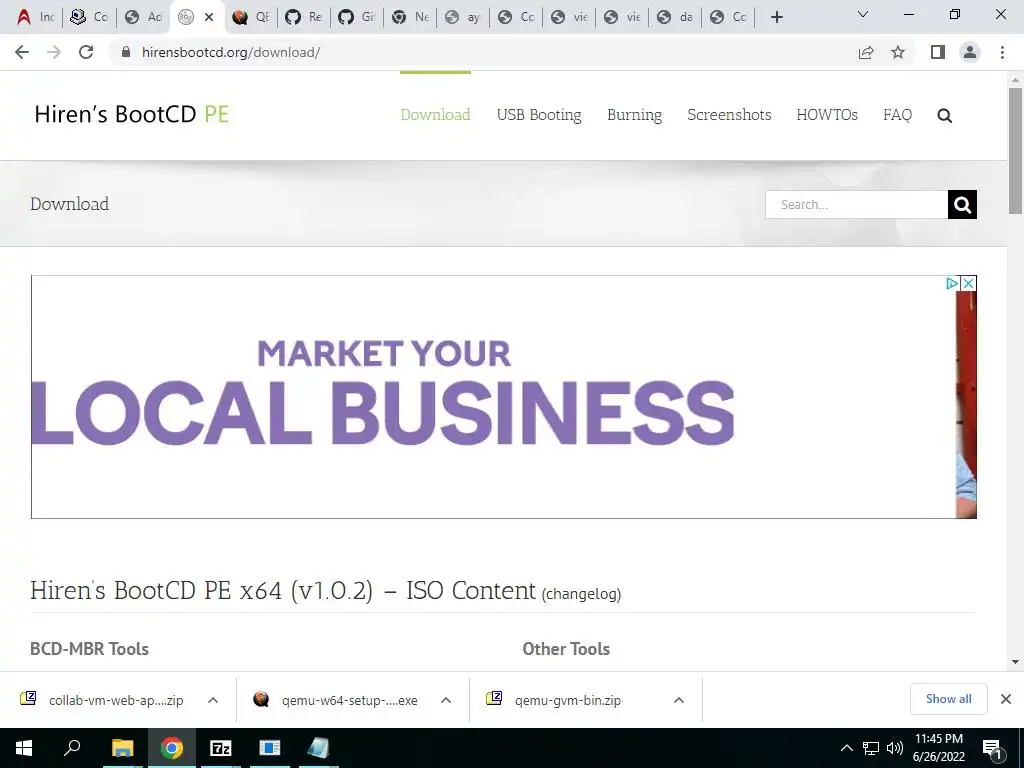Open a new tab with plus button

coord(776,17)
